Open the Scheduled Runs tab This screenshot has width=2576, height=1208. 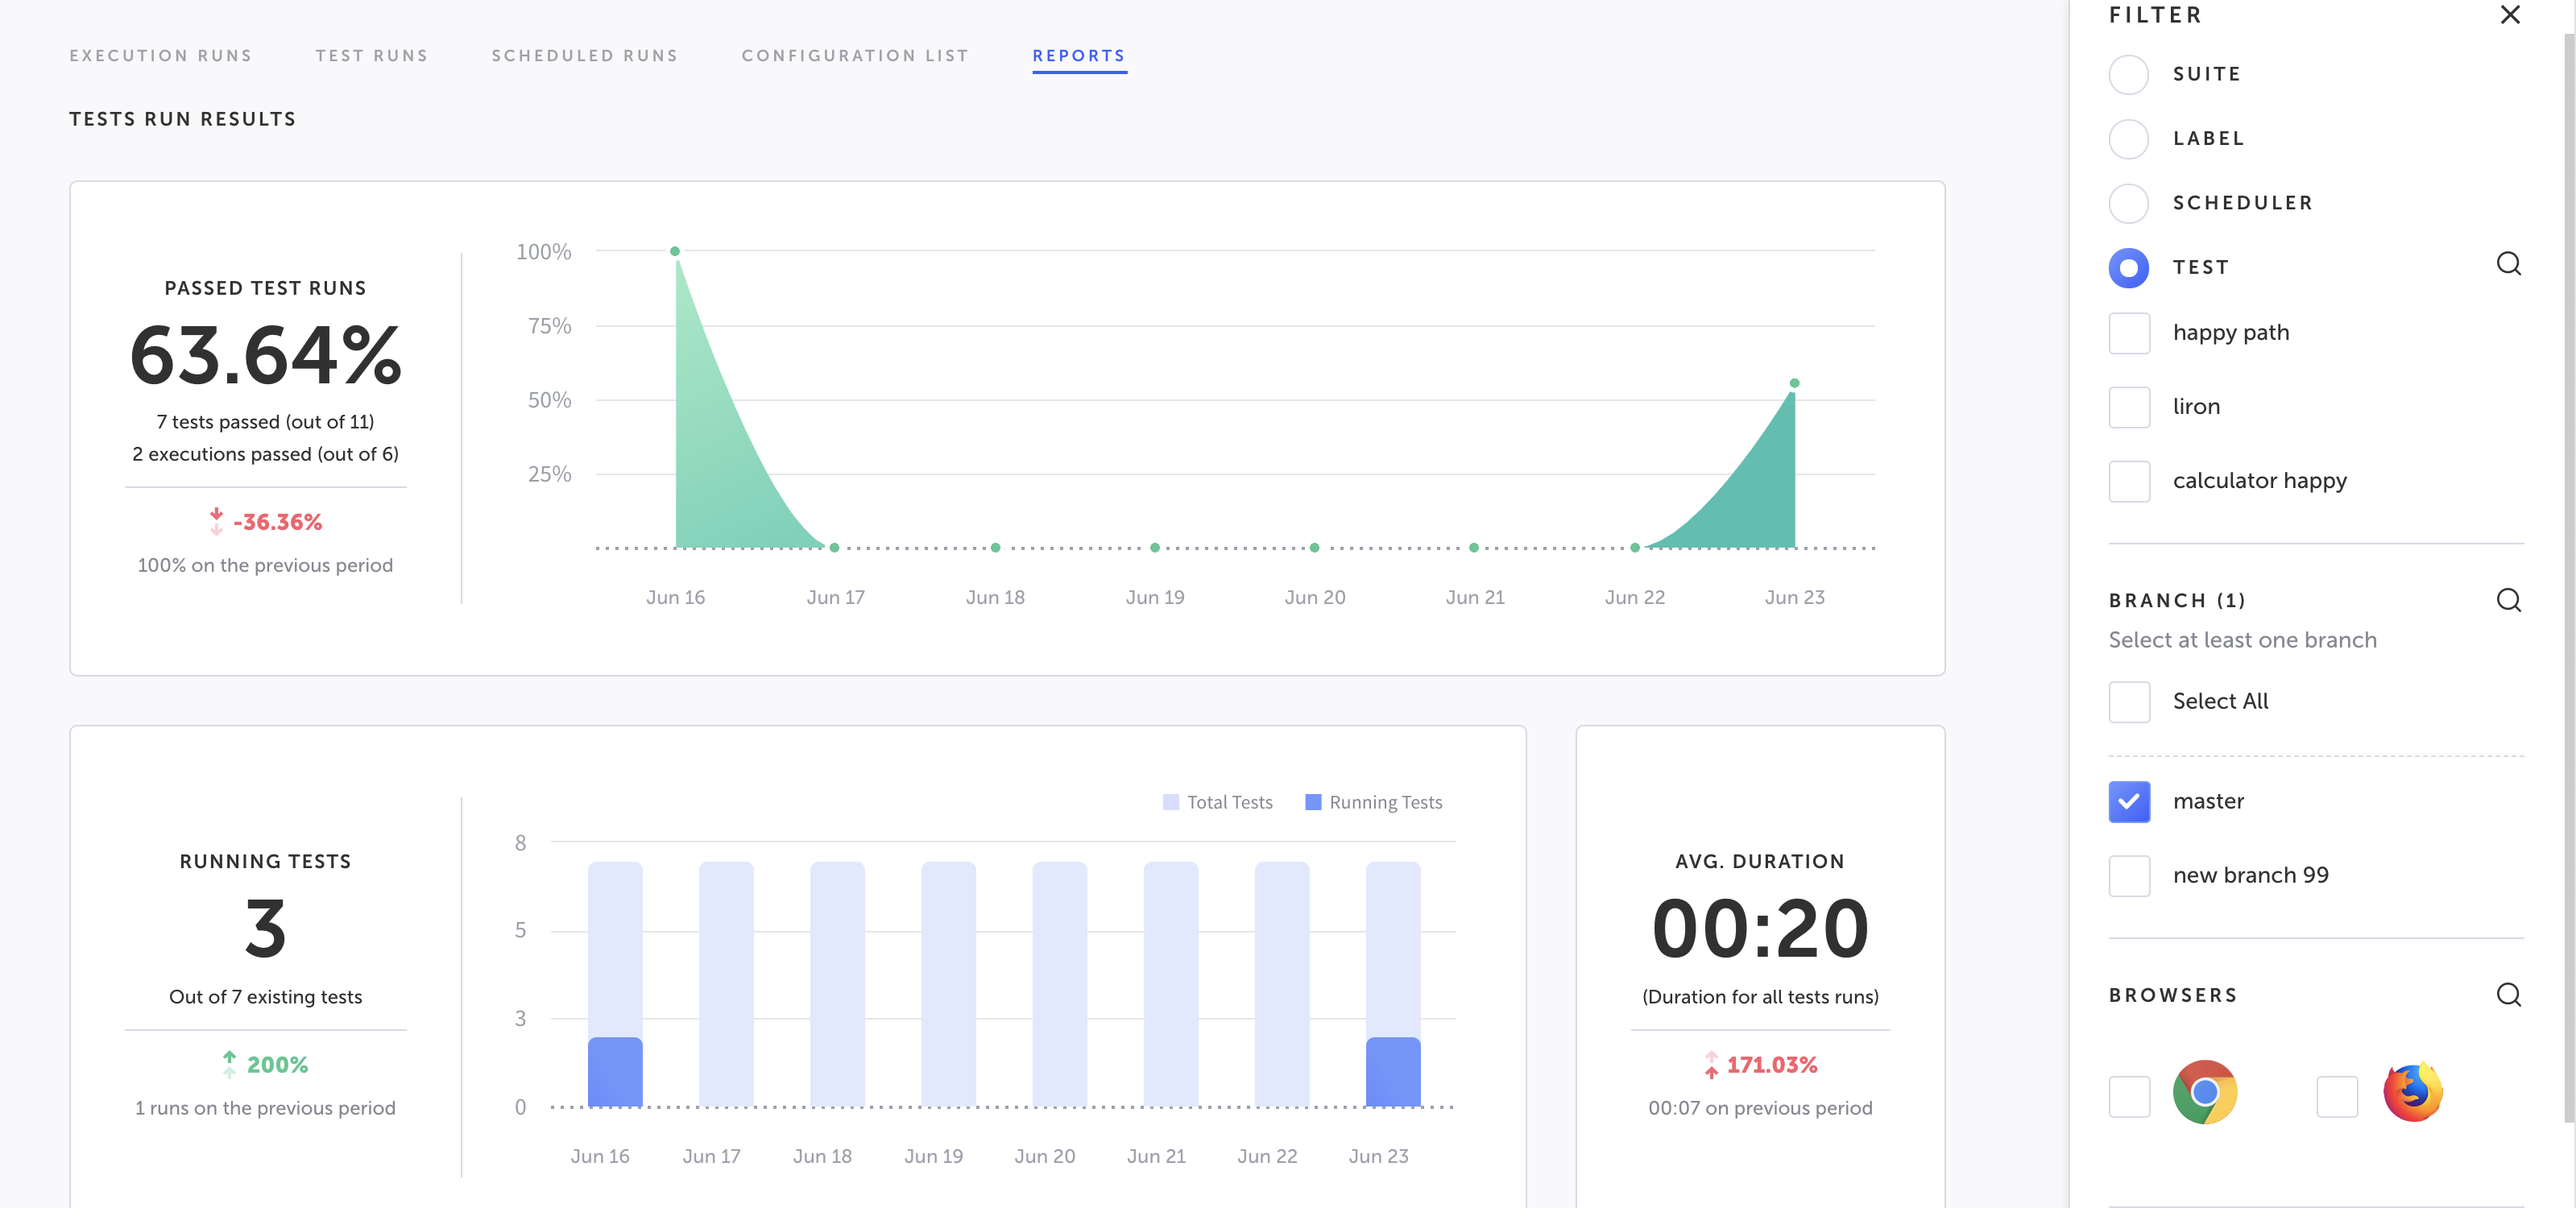584,56
